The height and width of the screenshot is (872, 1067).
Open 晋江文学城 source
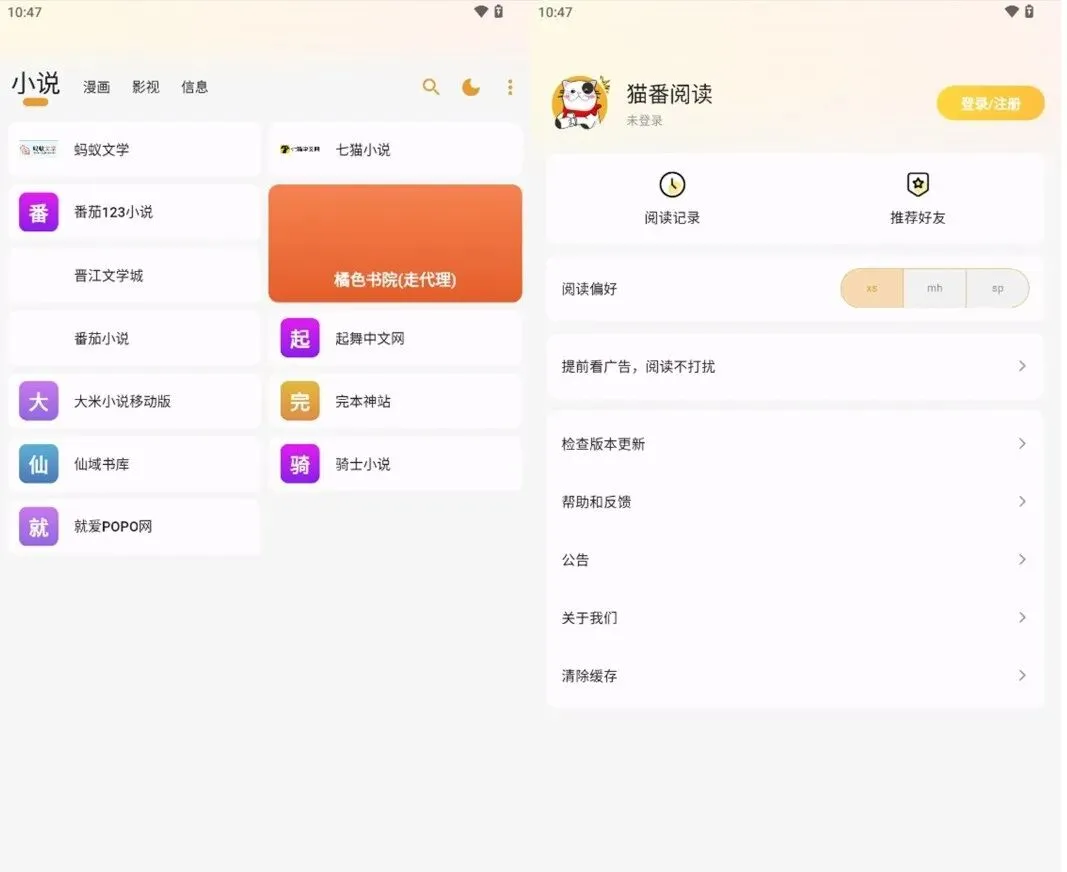134,275
